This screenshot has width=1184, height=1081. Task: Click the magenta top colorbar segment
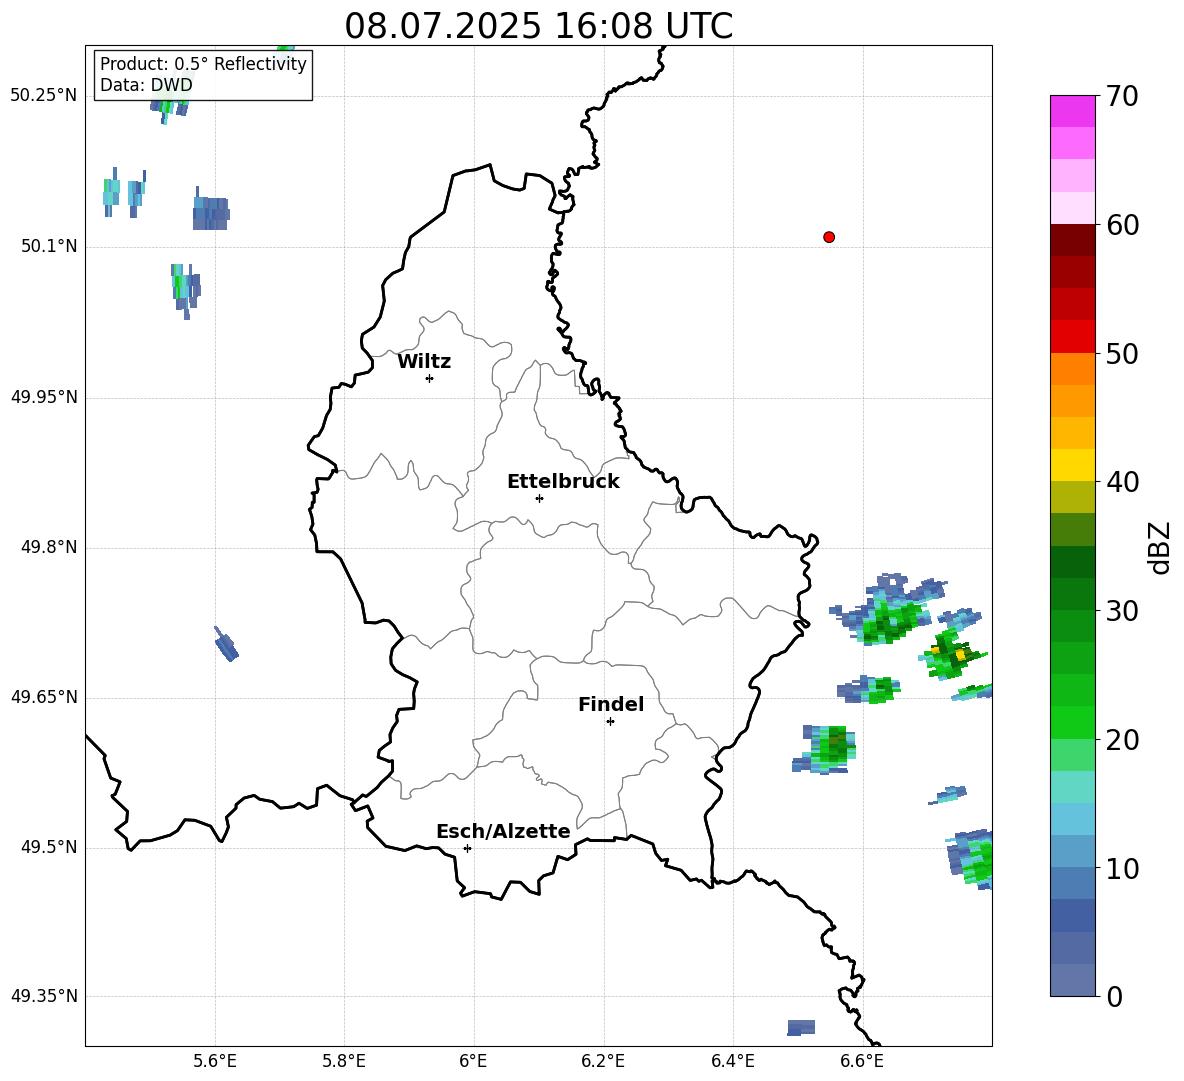coord(1072,111)
